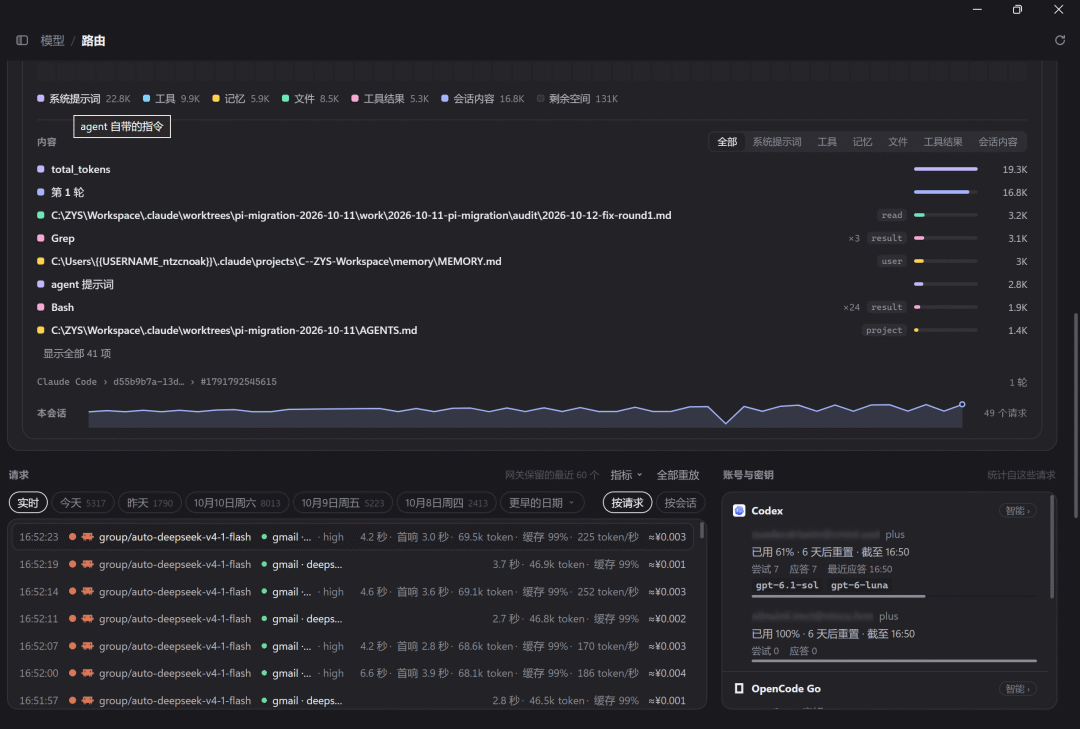Select the total_tokens content row
This screenshot has width=1080, height=729.
(x=532, y=170)
